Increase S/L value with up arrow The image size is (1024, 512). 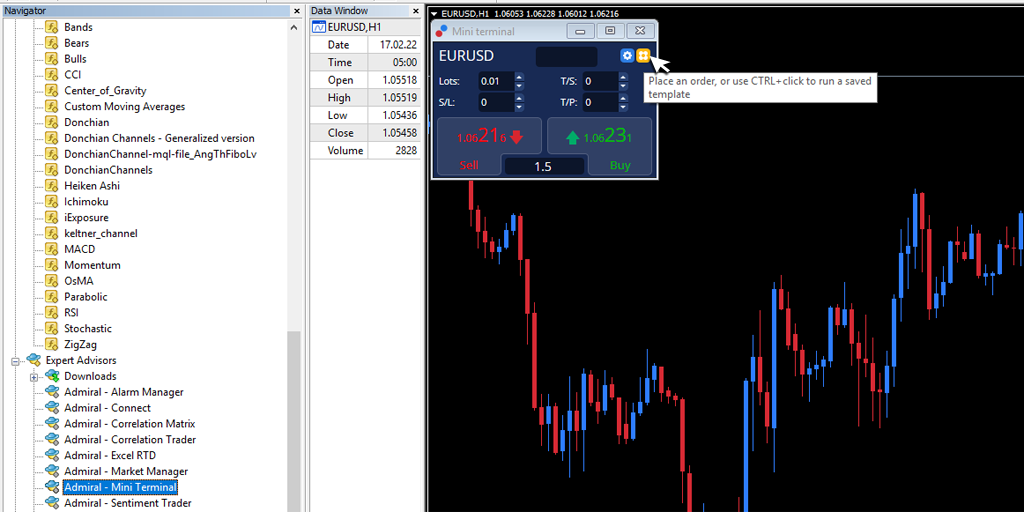519,99
